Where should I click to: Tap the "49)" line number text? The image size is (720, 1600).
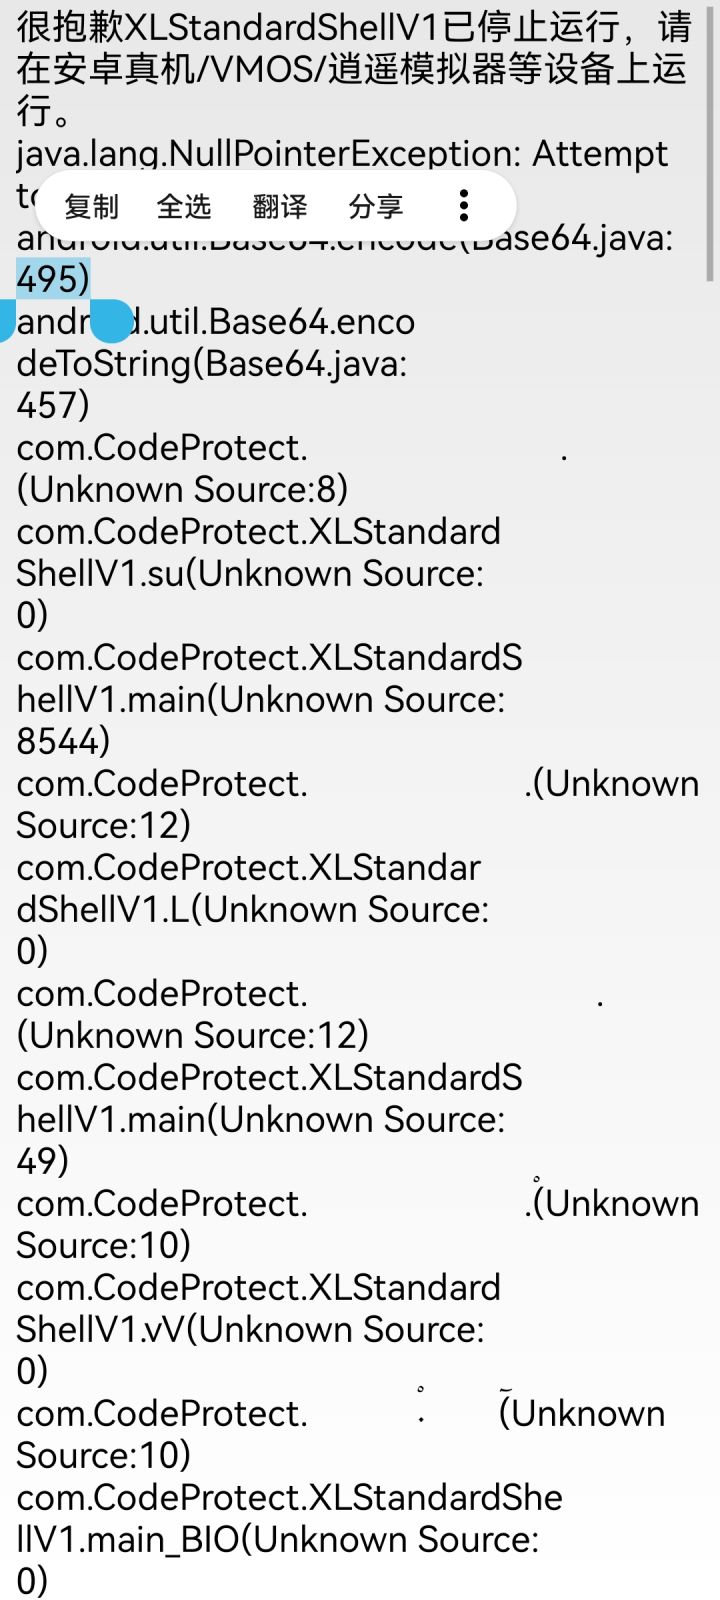tap(43, 1161)
